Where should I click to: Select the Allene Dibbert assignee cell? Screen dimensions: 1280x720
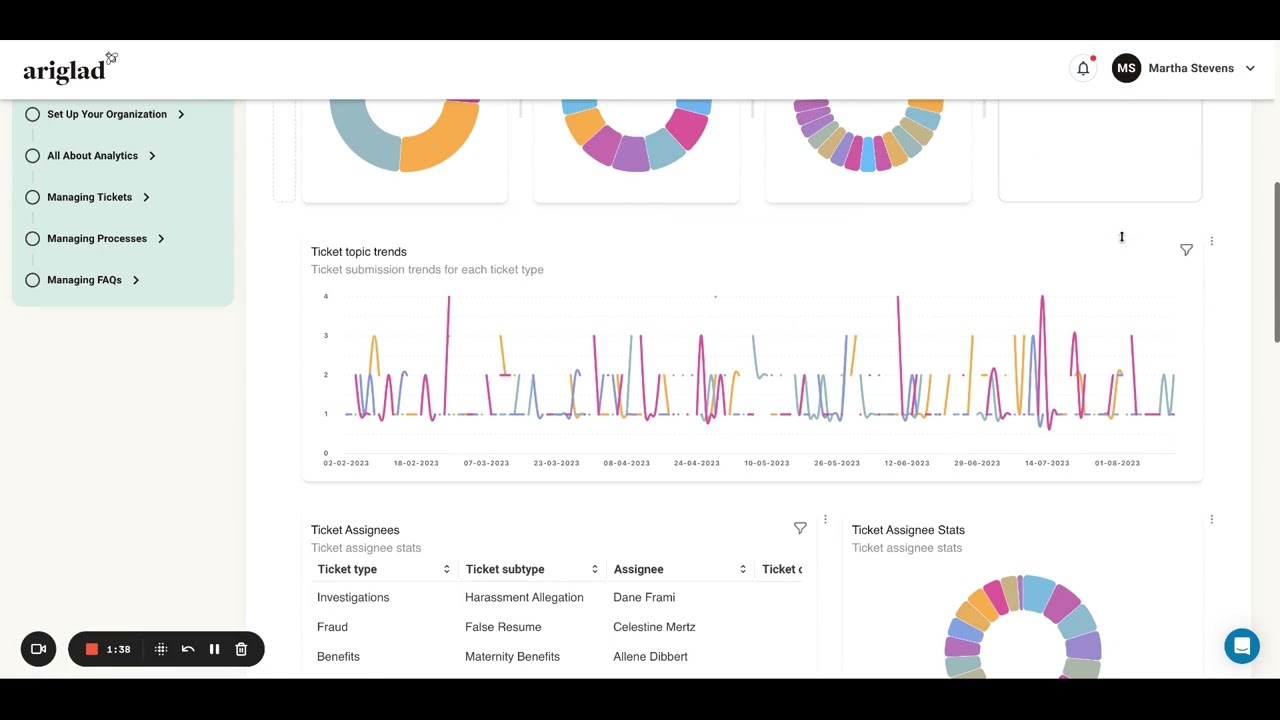pyautogui.click(x=650, y=657)
